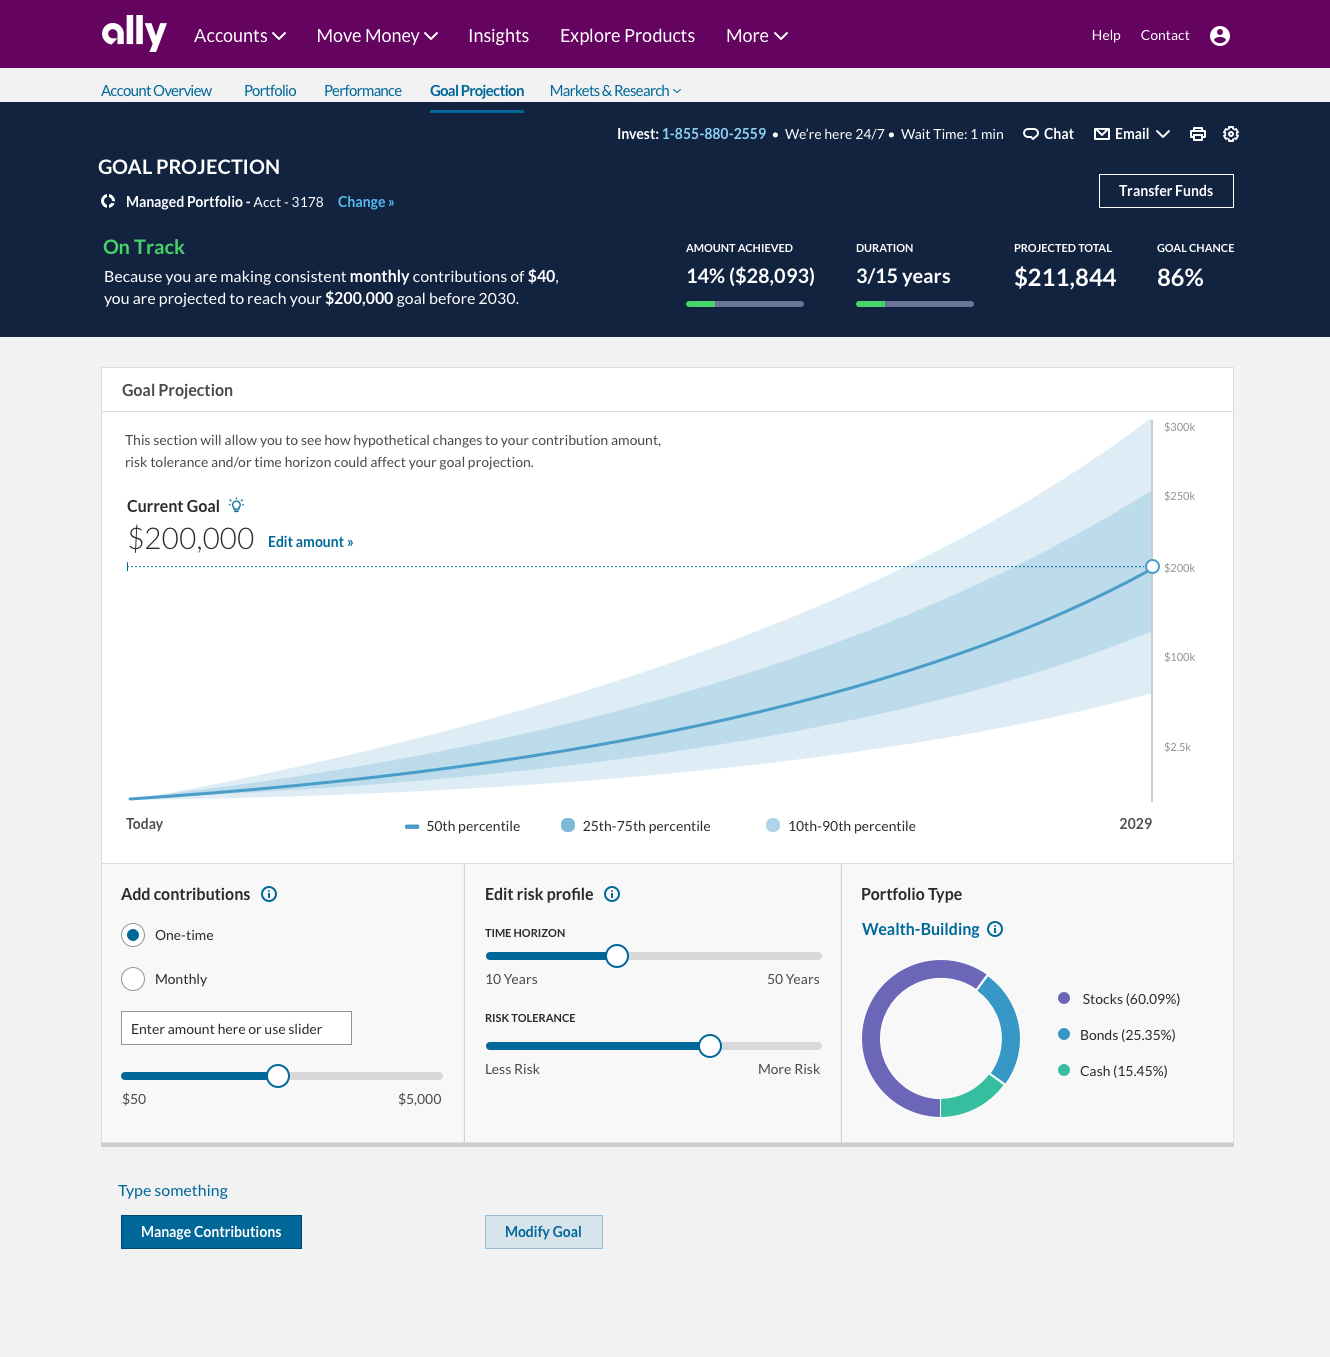Select the Monthly contribution radio button

(x=133, y=979)
